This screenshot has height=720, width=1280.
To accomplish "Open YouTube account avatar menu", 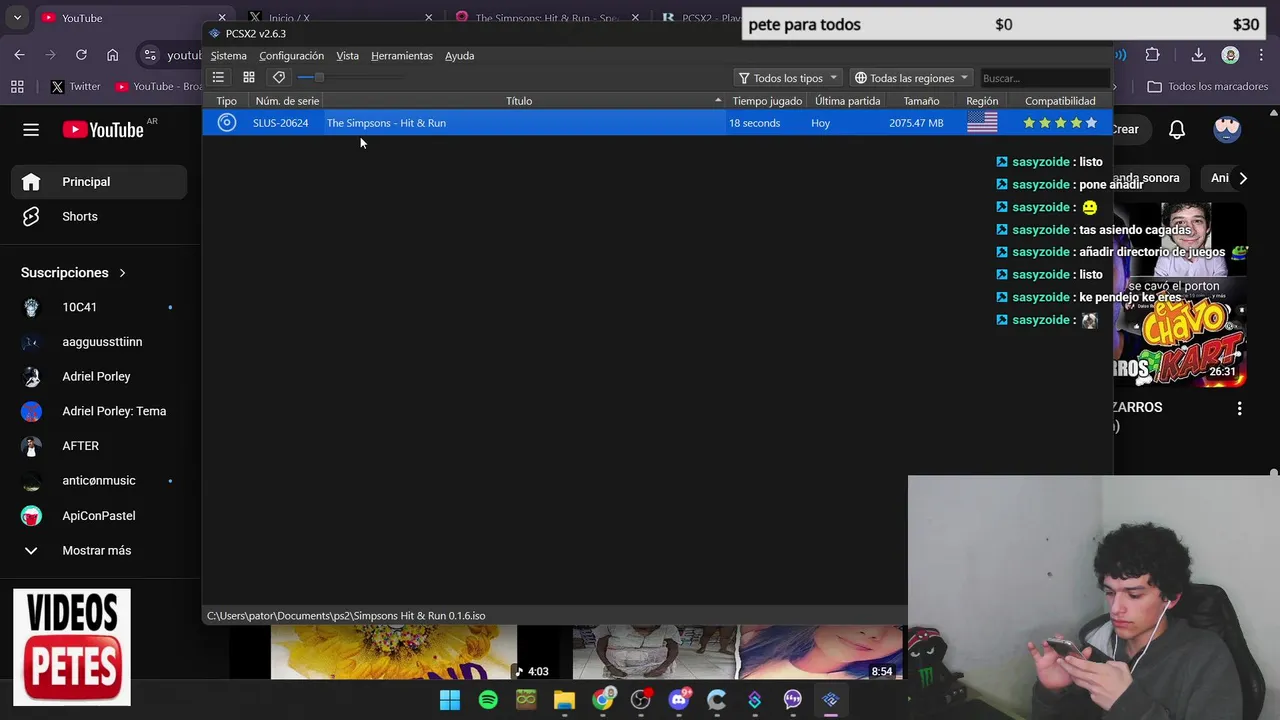I will pos(1227,129).
